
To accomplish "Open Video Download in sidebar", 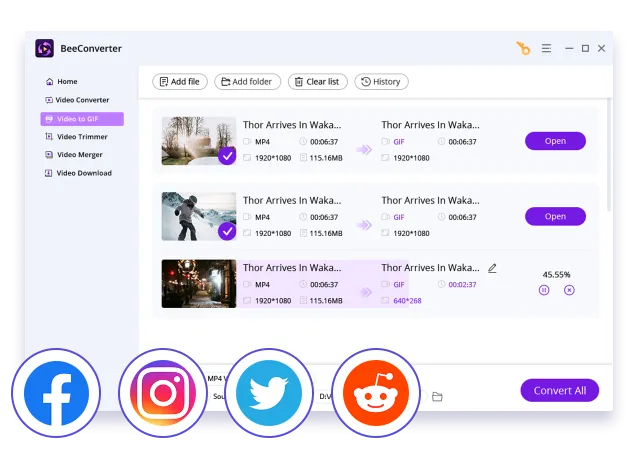I will (78, 173).
